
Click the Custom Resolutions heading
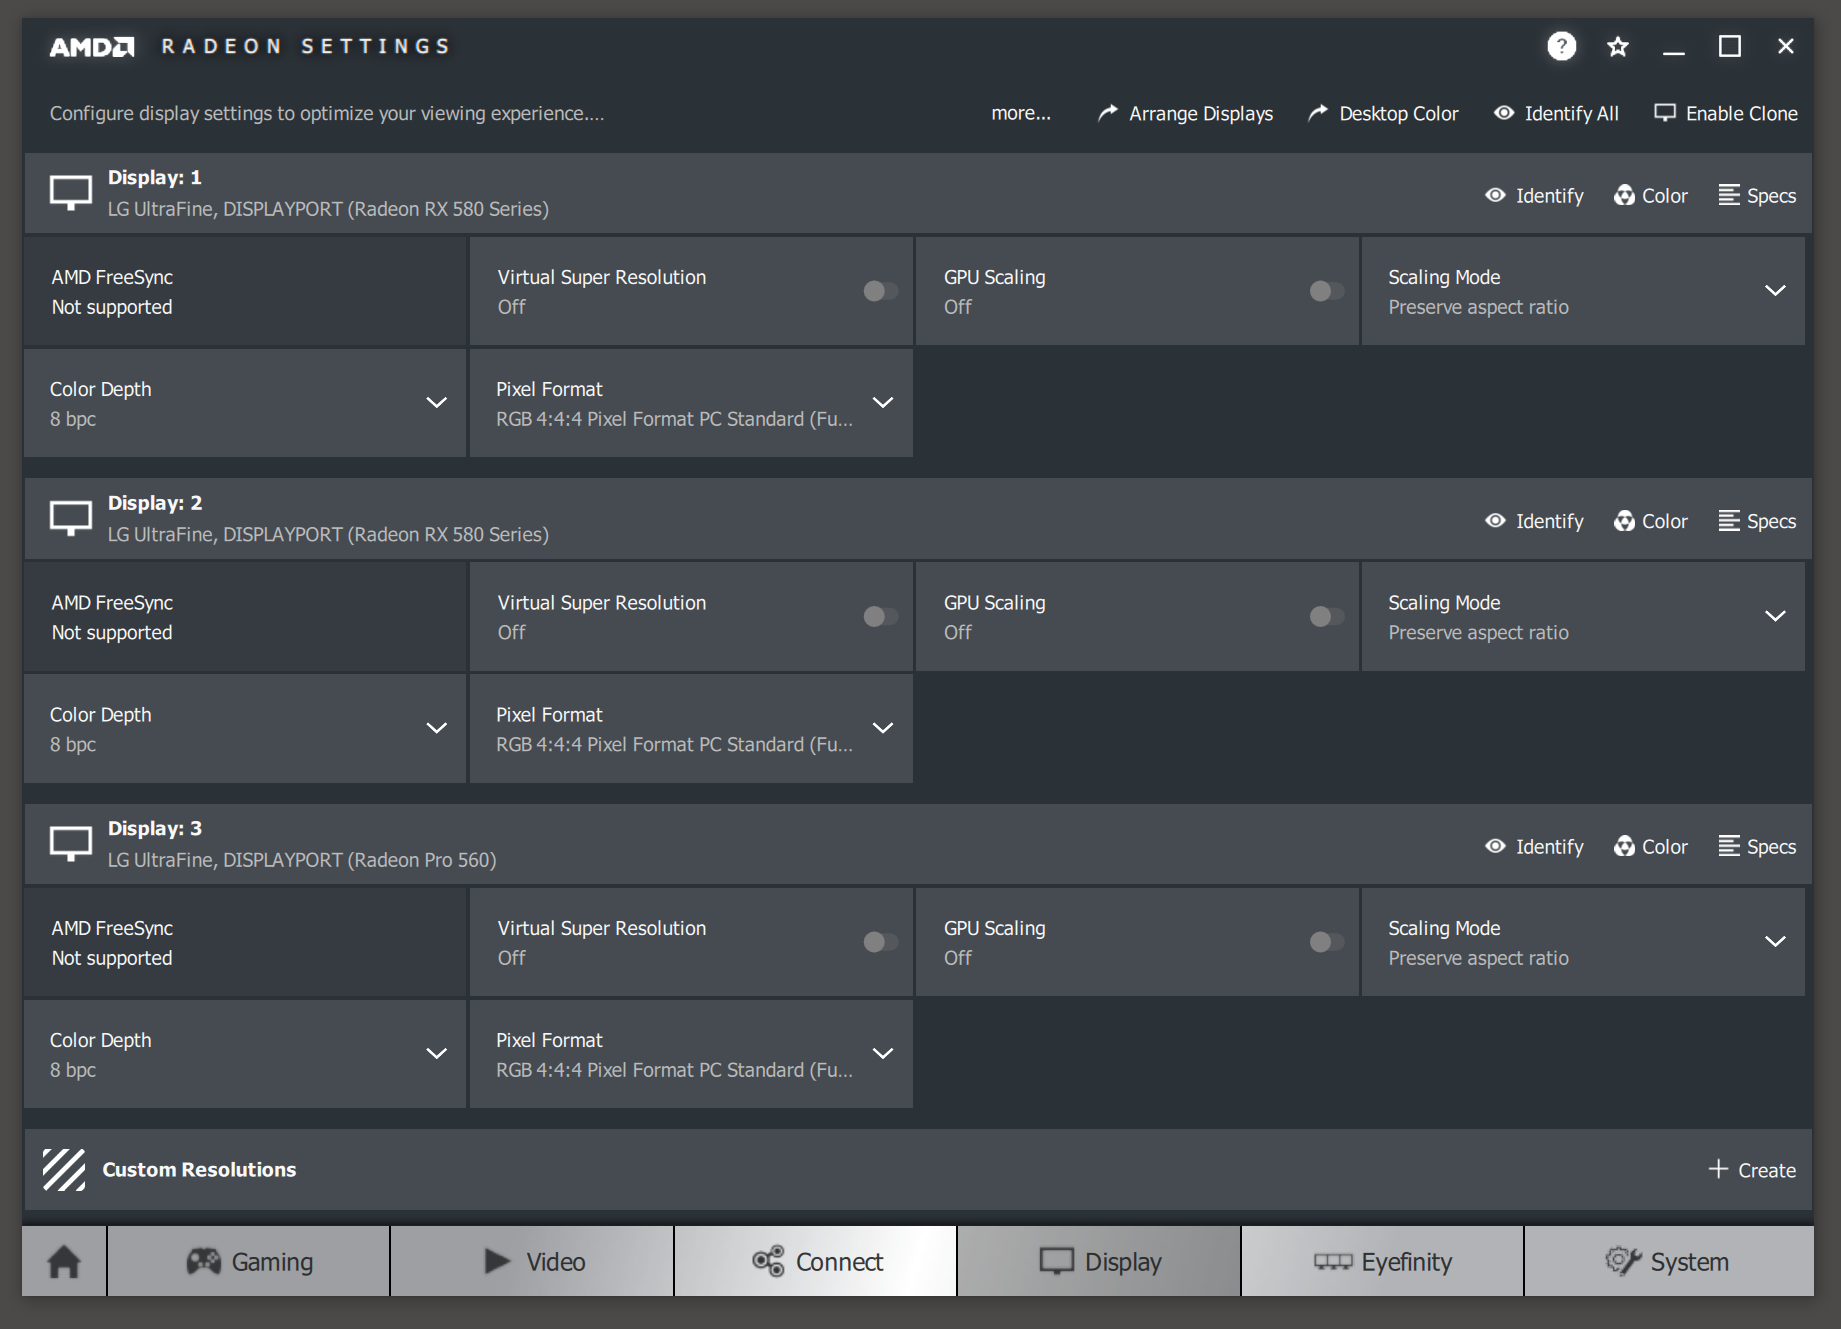click(199, 1169)
